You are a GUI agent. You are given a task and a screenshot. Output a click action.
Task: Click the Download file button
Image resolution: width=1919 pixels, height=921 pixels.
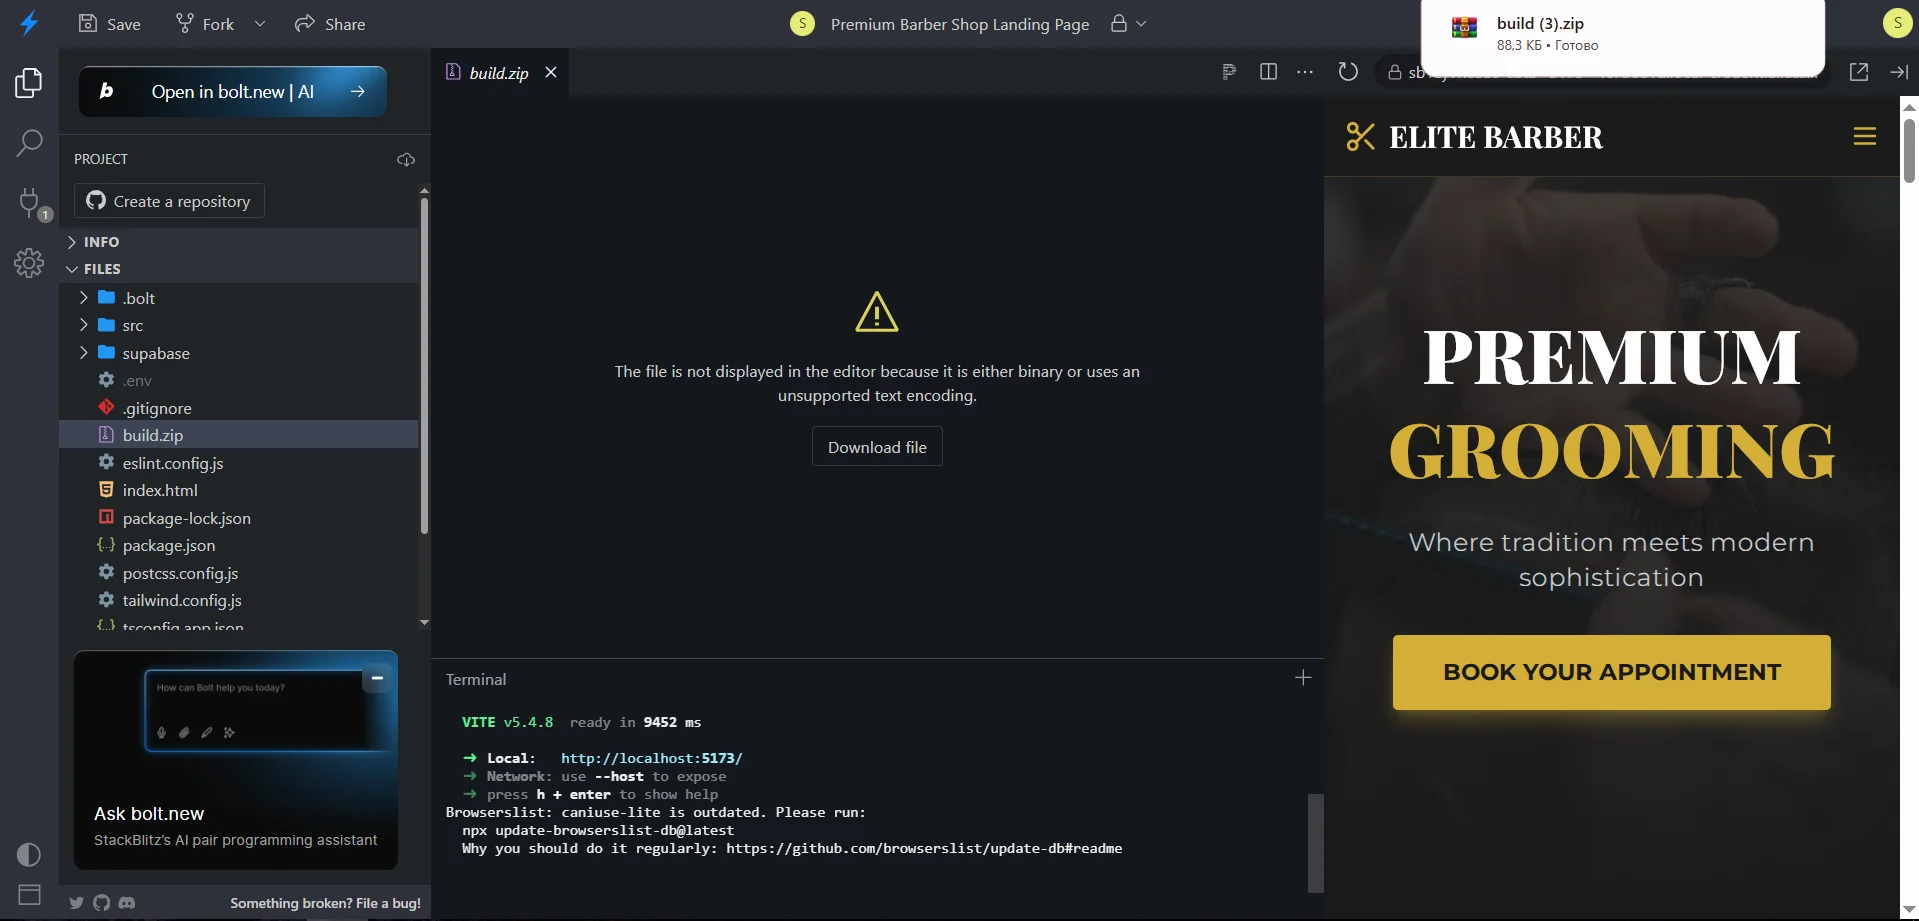(876, 446)
